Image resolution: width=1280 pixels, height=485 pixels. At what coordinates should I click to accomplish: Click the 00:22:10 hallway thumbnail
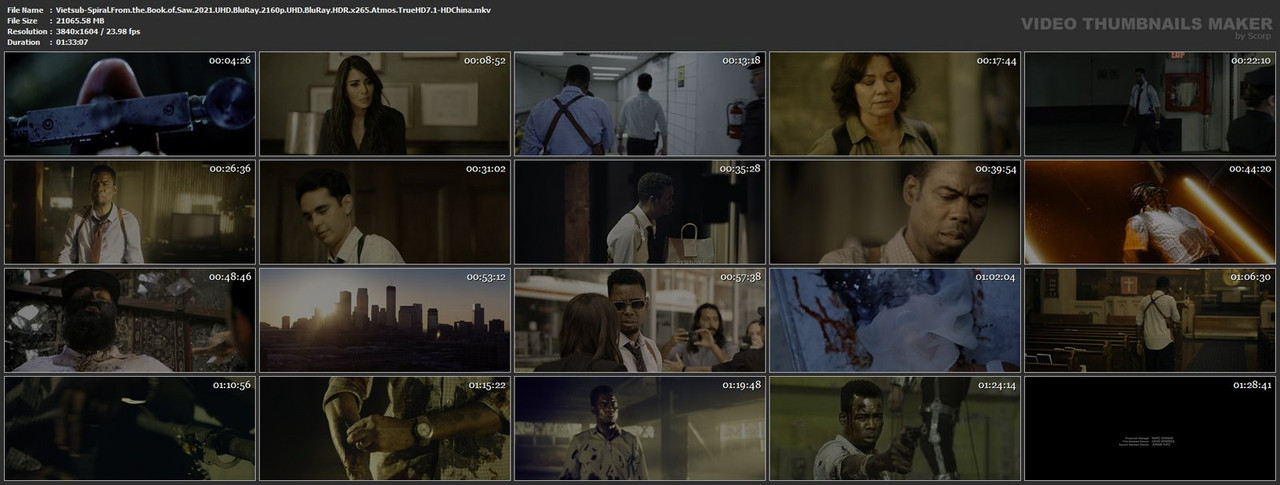coord(1150,104)
